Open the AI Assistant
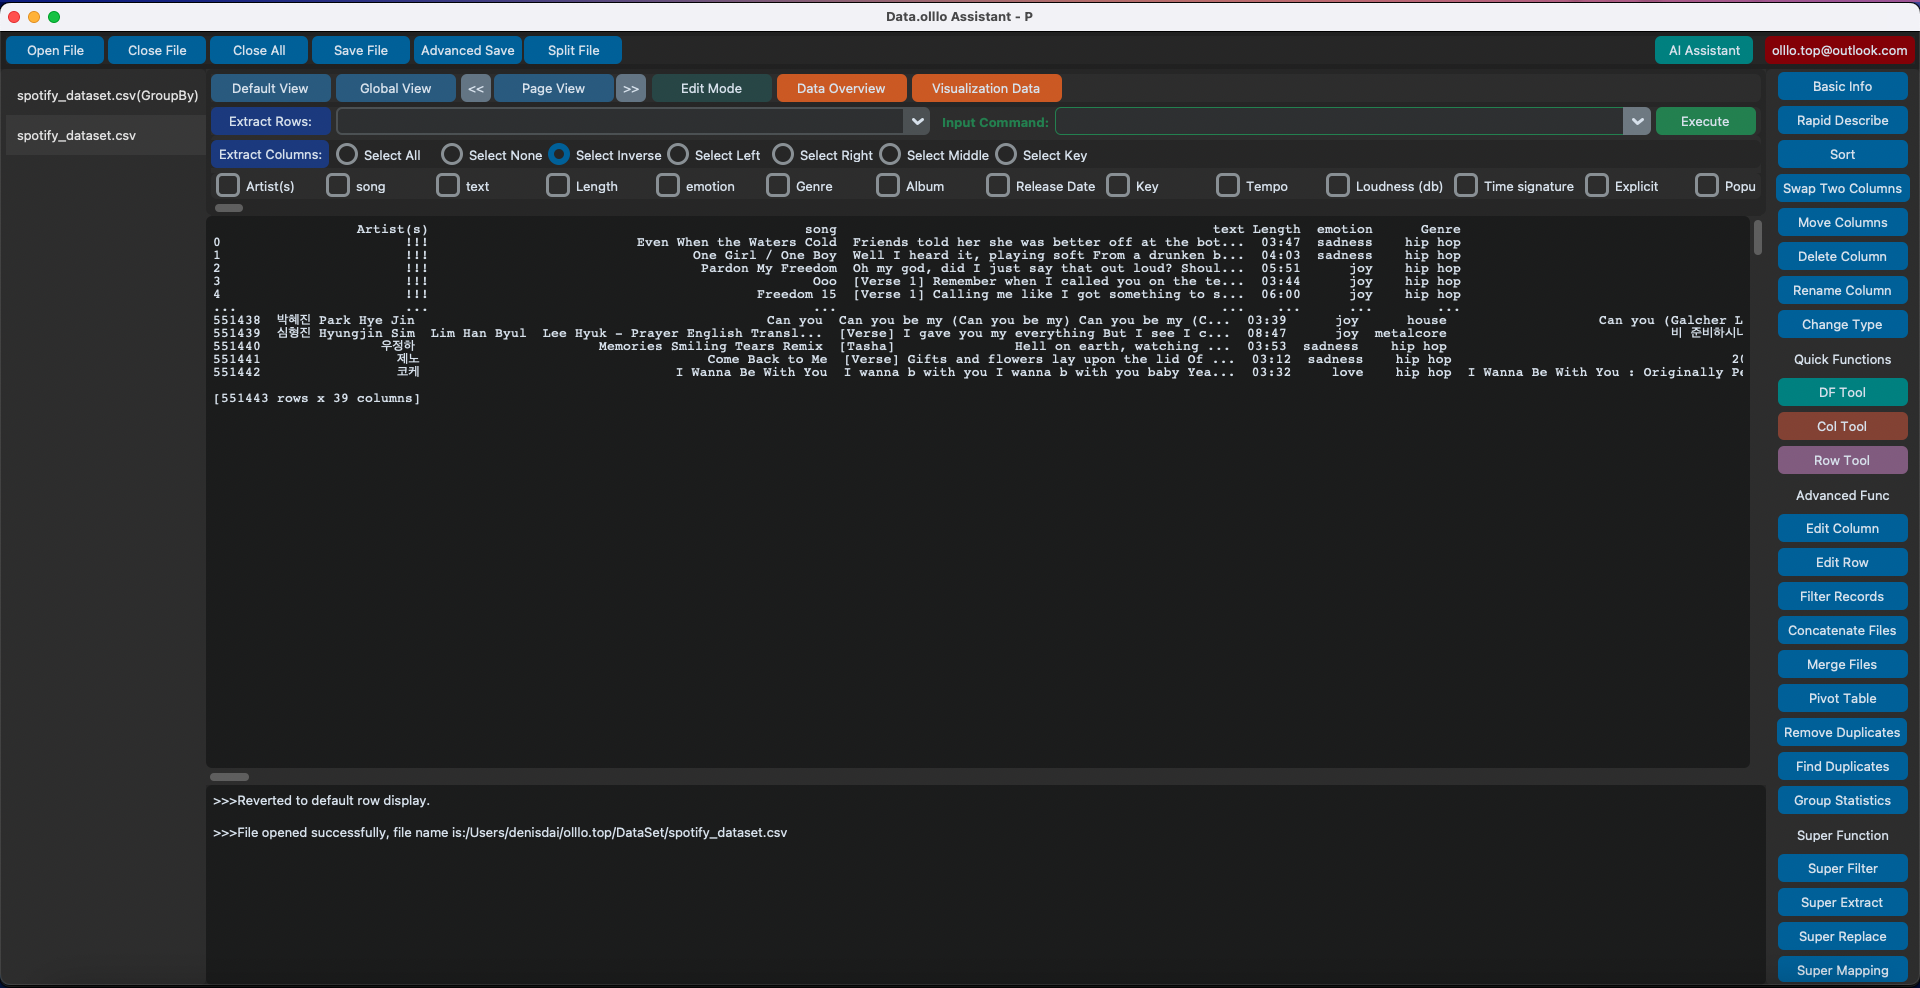The width and height of the screenshot is (1920, 988). click(x=1704, y=50)
